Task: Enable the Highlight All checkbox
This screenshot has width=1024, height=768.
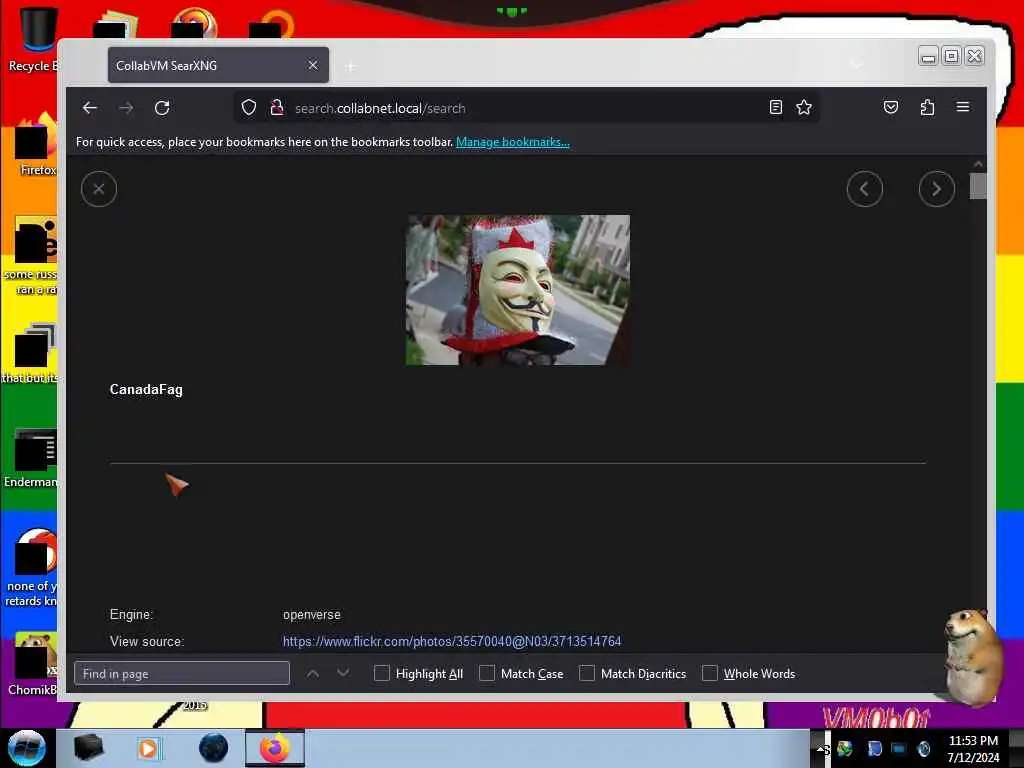Action: [381, 673]
